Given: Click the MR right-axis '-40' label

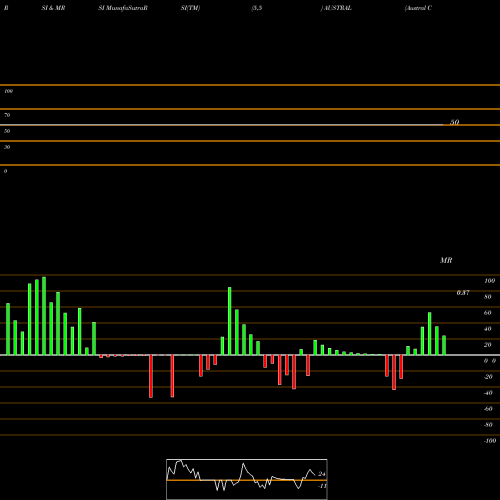Looking at the screenshot, I should click(488, 393).
